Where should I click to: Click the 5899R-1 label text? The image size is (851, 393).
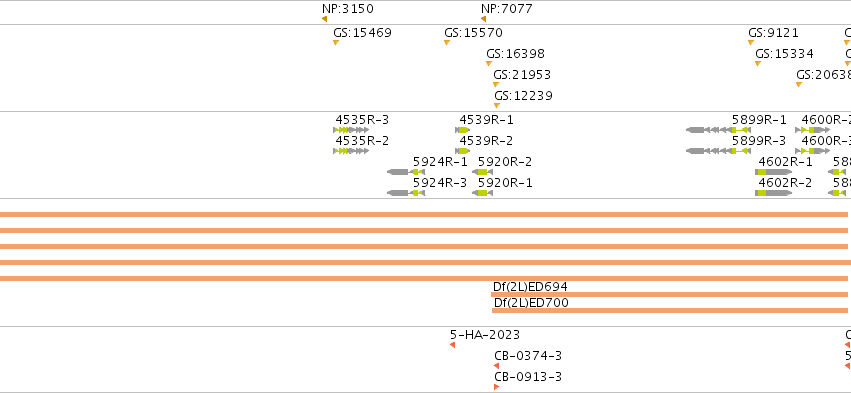(x=759, y=120)
